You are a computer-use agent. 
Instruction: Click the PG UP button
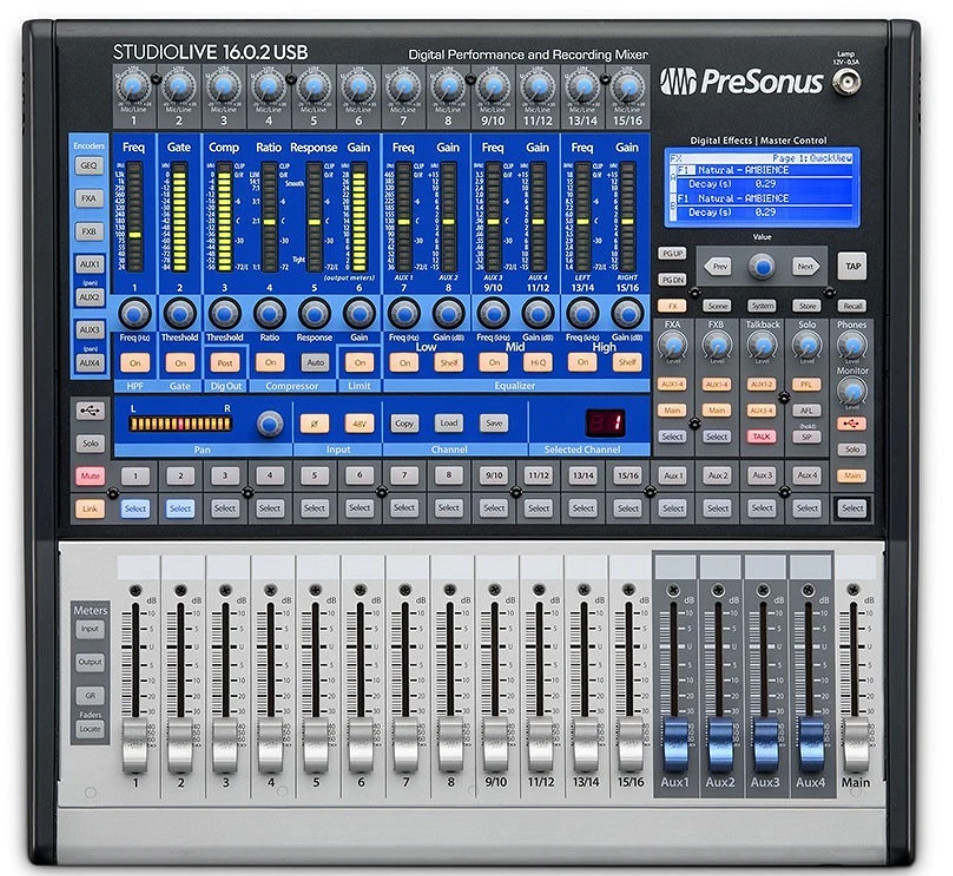coord(672,253)
